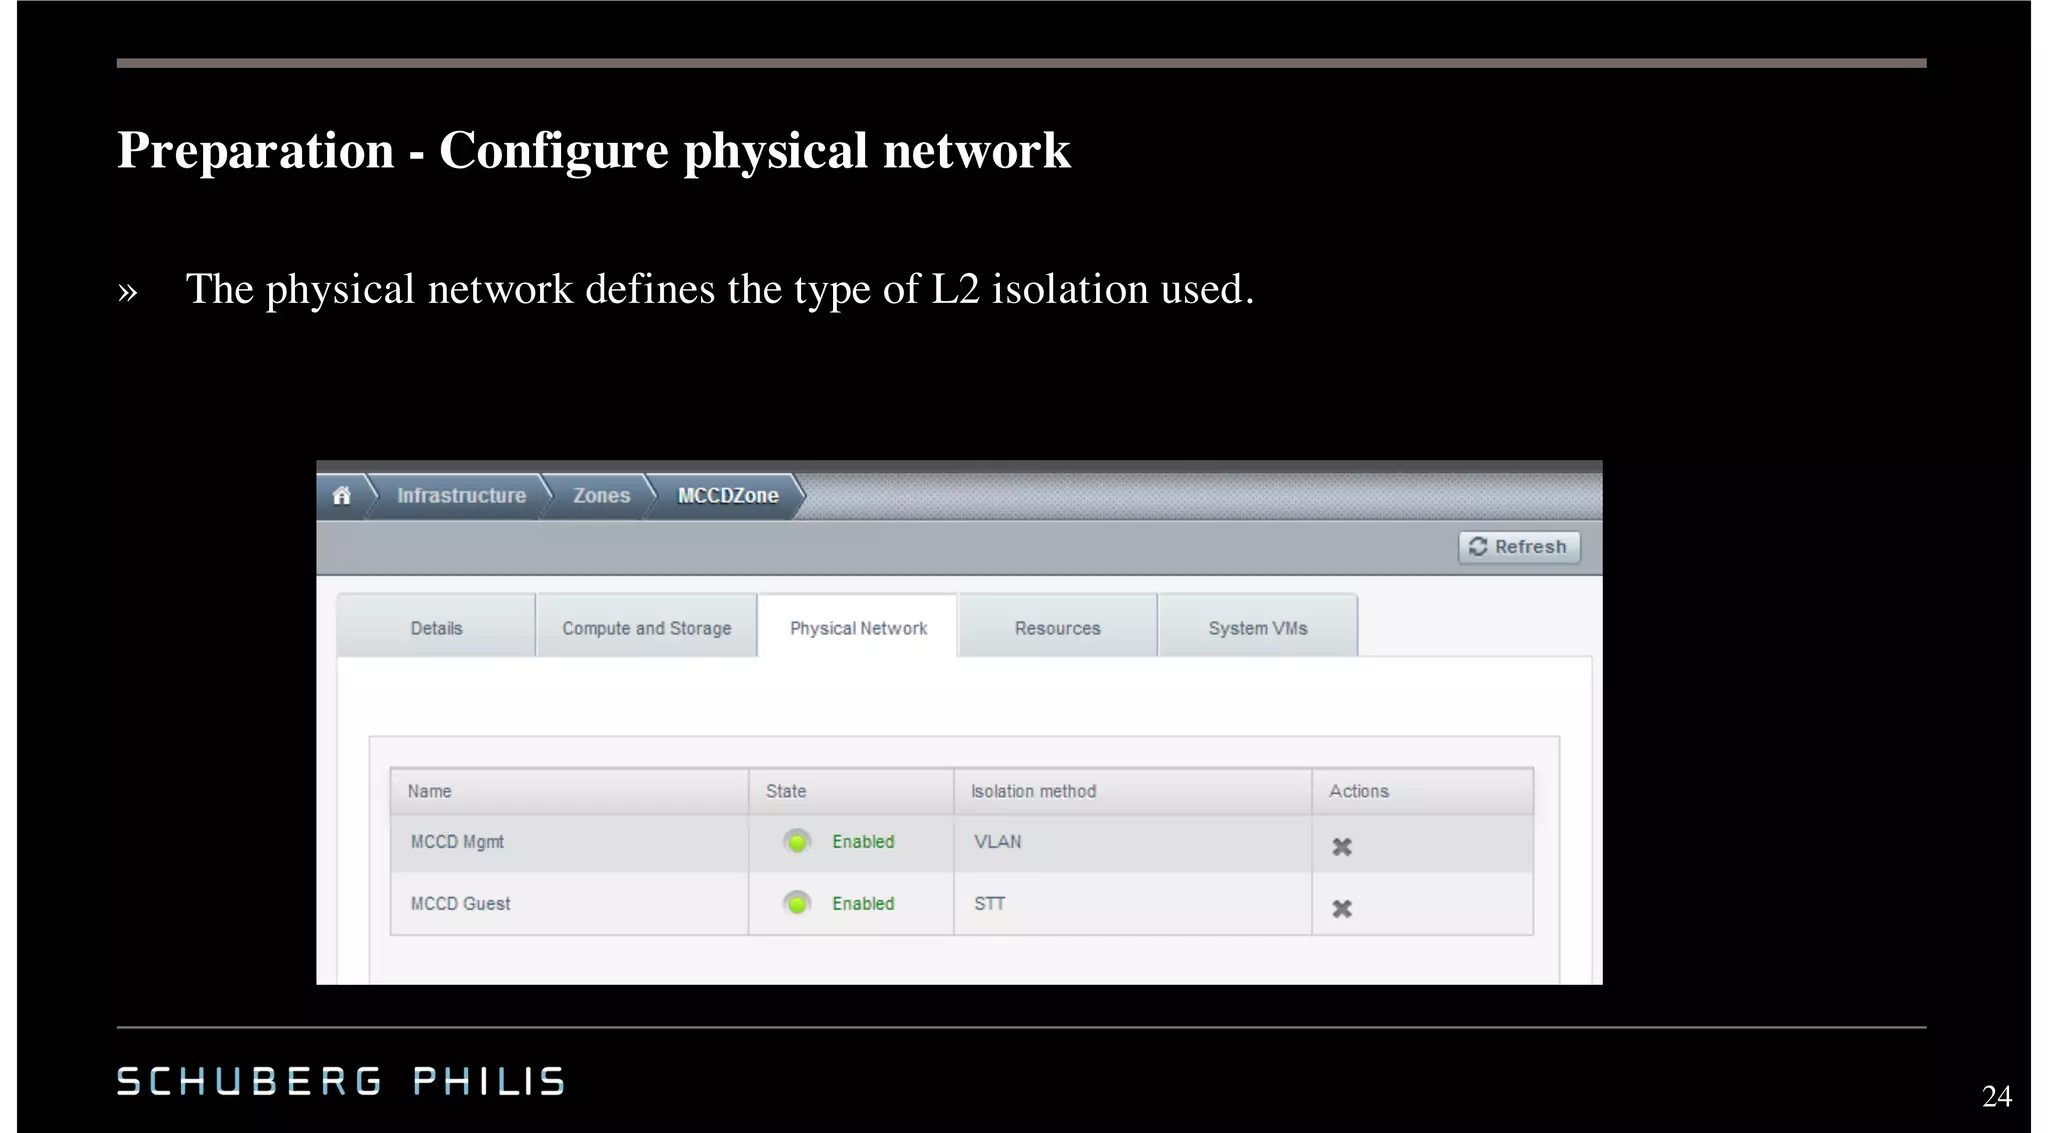Switch to the Resources tab
Viewport: 2048px width, 1133px height.
point(1057,628)
